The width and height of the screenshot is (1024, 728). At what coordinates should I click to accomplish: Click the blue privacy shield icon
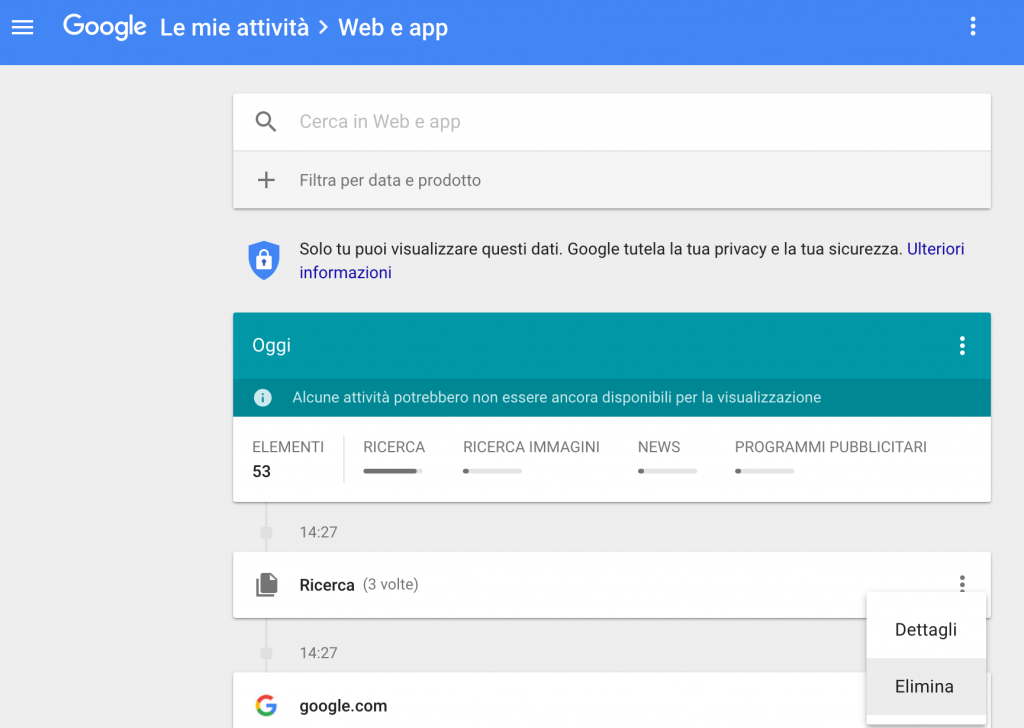pyautogui.click(x=264, y=260)
